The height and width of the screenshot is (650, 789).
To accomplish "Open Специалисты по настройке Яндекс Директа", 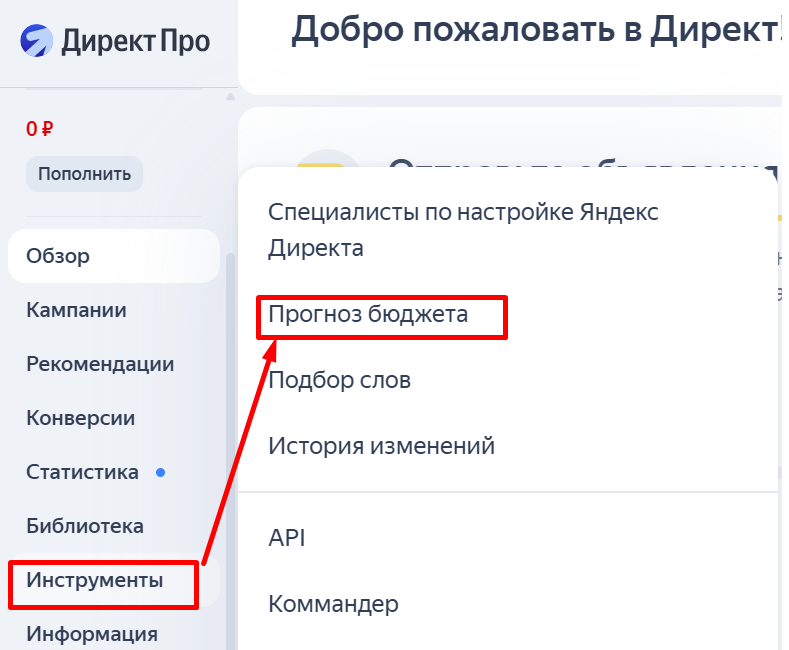I will click(x=463, y=229).
